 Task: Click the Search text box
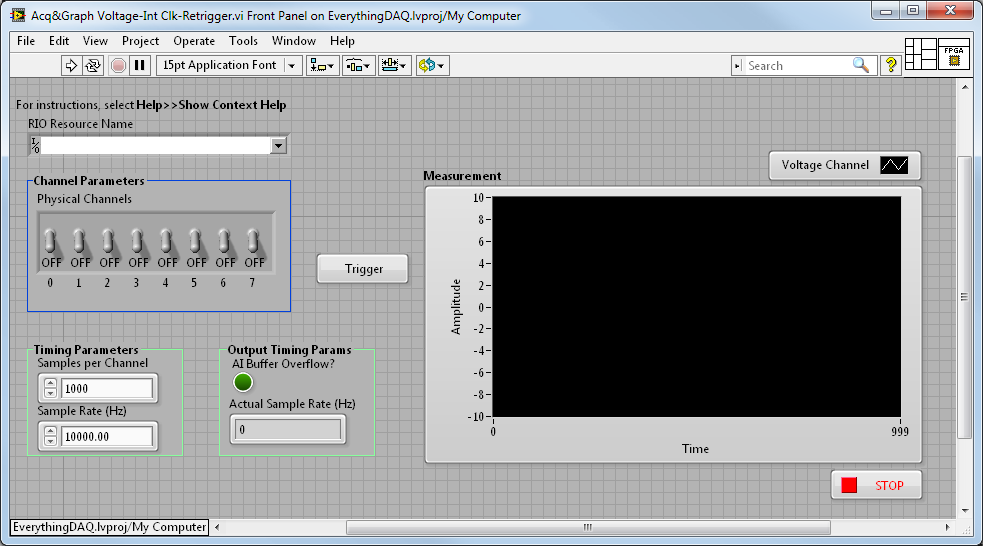pyautogui.click(x=797, y=66)
